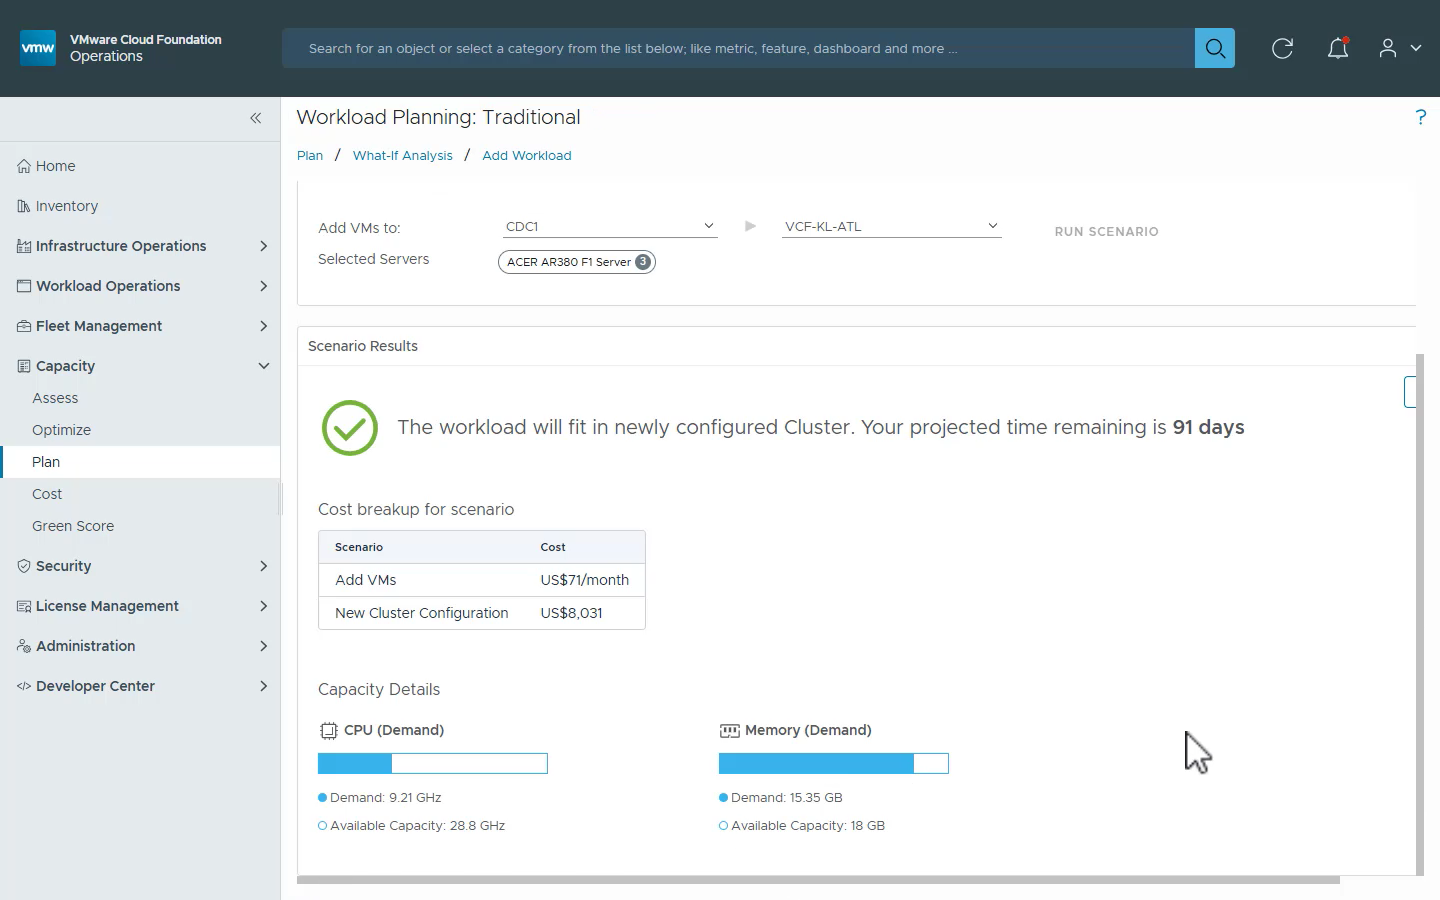Image resolution: width=1440 pixels, height=900 pixels.
Task: Open the notifications bell
Action: point(1338,48)
